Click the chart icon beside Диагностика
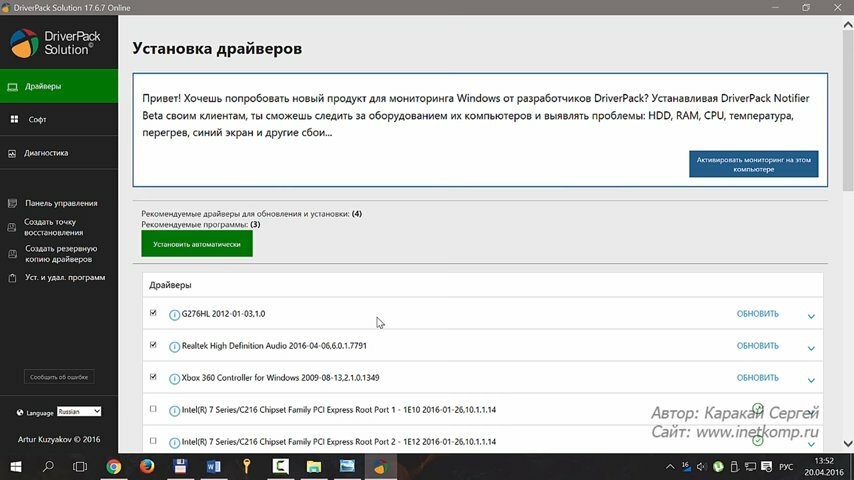 coord(12,154)
